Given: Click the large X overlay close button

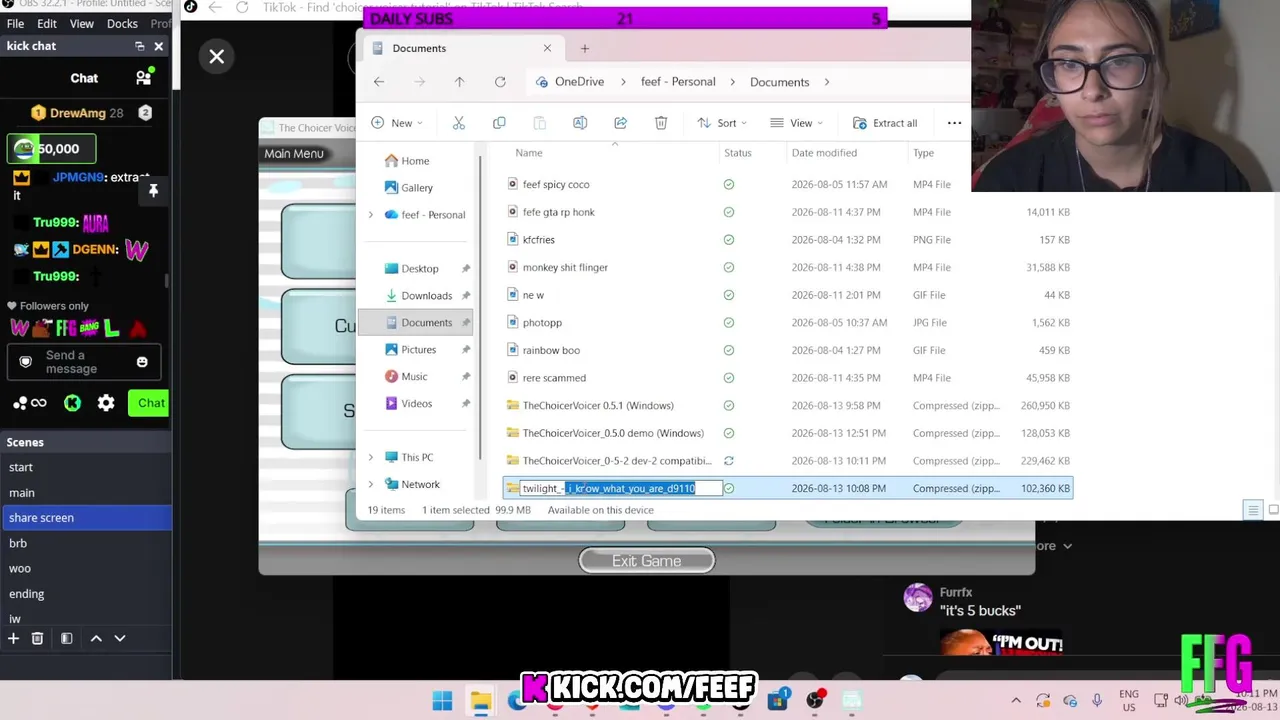Looking at the screenshot, I should click(217, 57).
